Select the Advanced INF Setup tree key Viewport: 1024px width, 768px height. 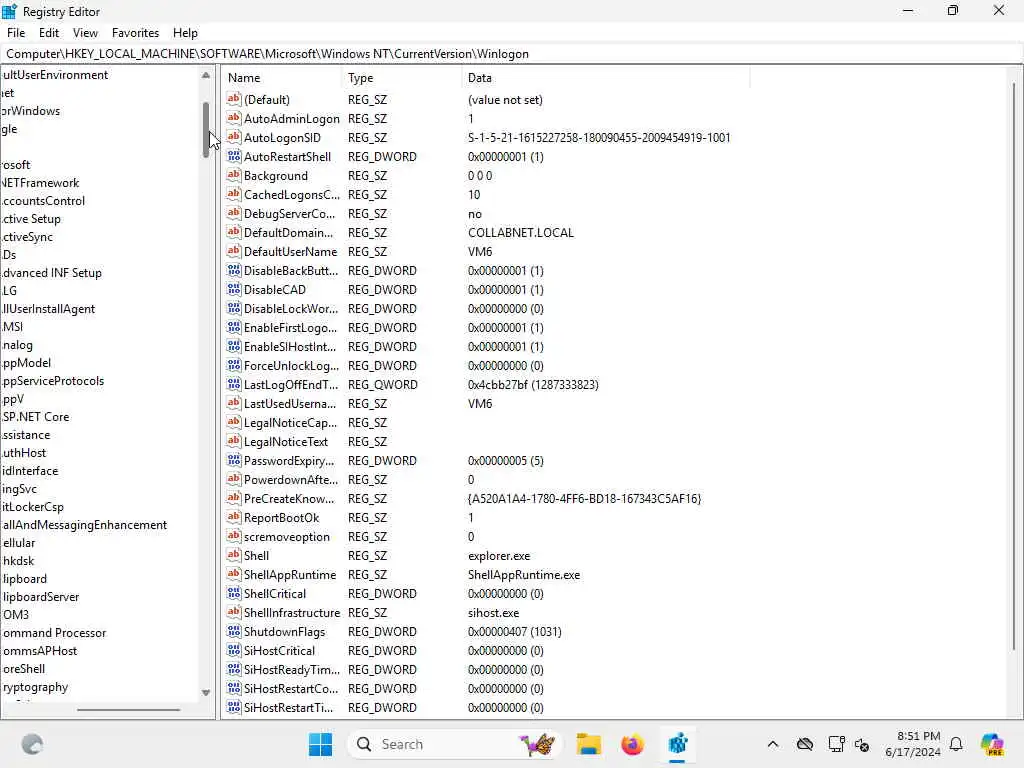pos(52,273)
